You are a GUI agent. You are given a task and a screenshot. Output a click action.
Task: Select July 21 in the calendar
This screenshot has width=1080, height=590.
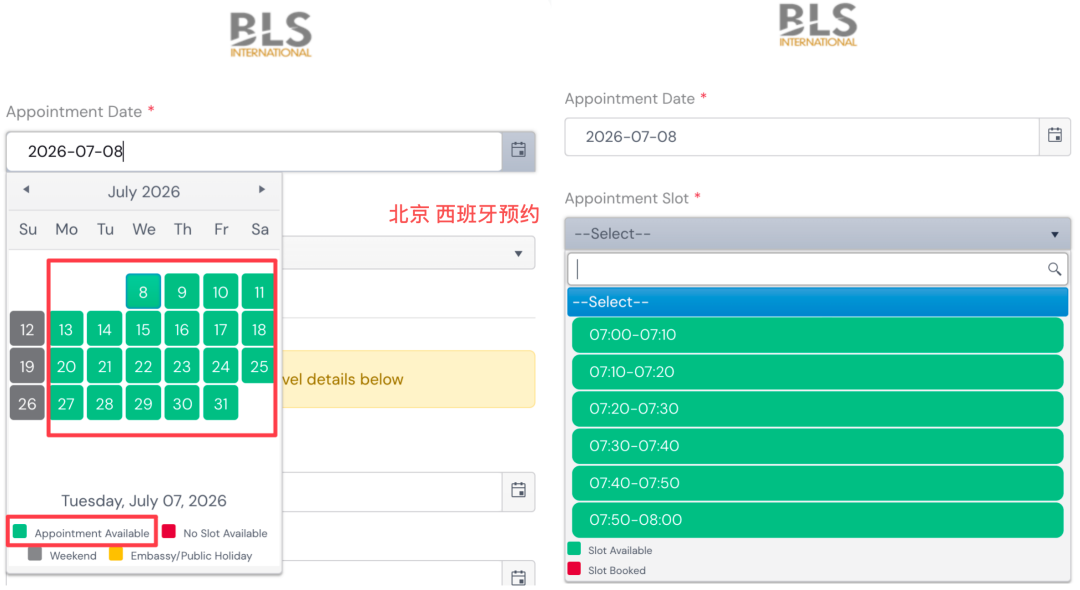[x=105, y=366]
